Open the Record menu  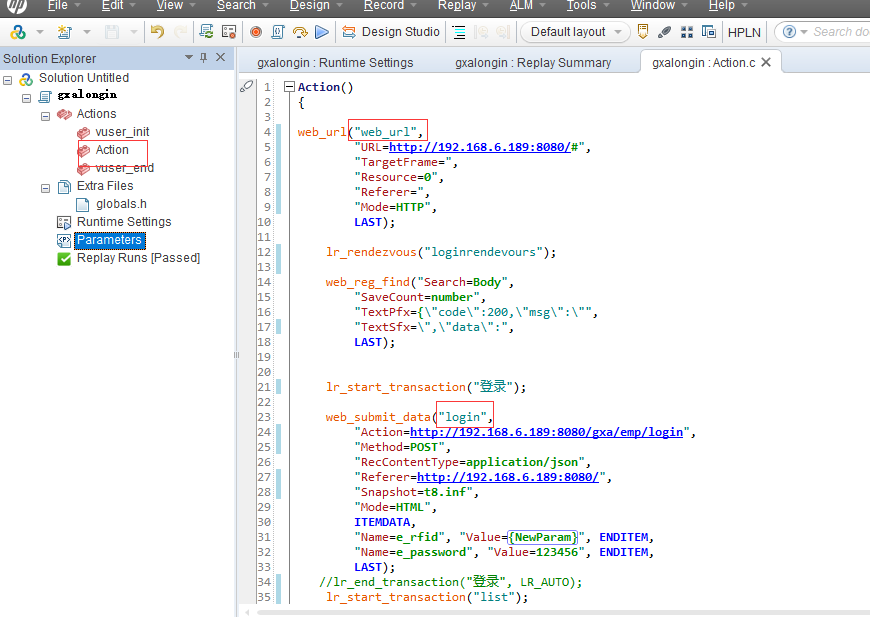[384, 6]
